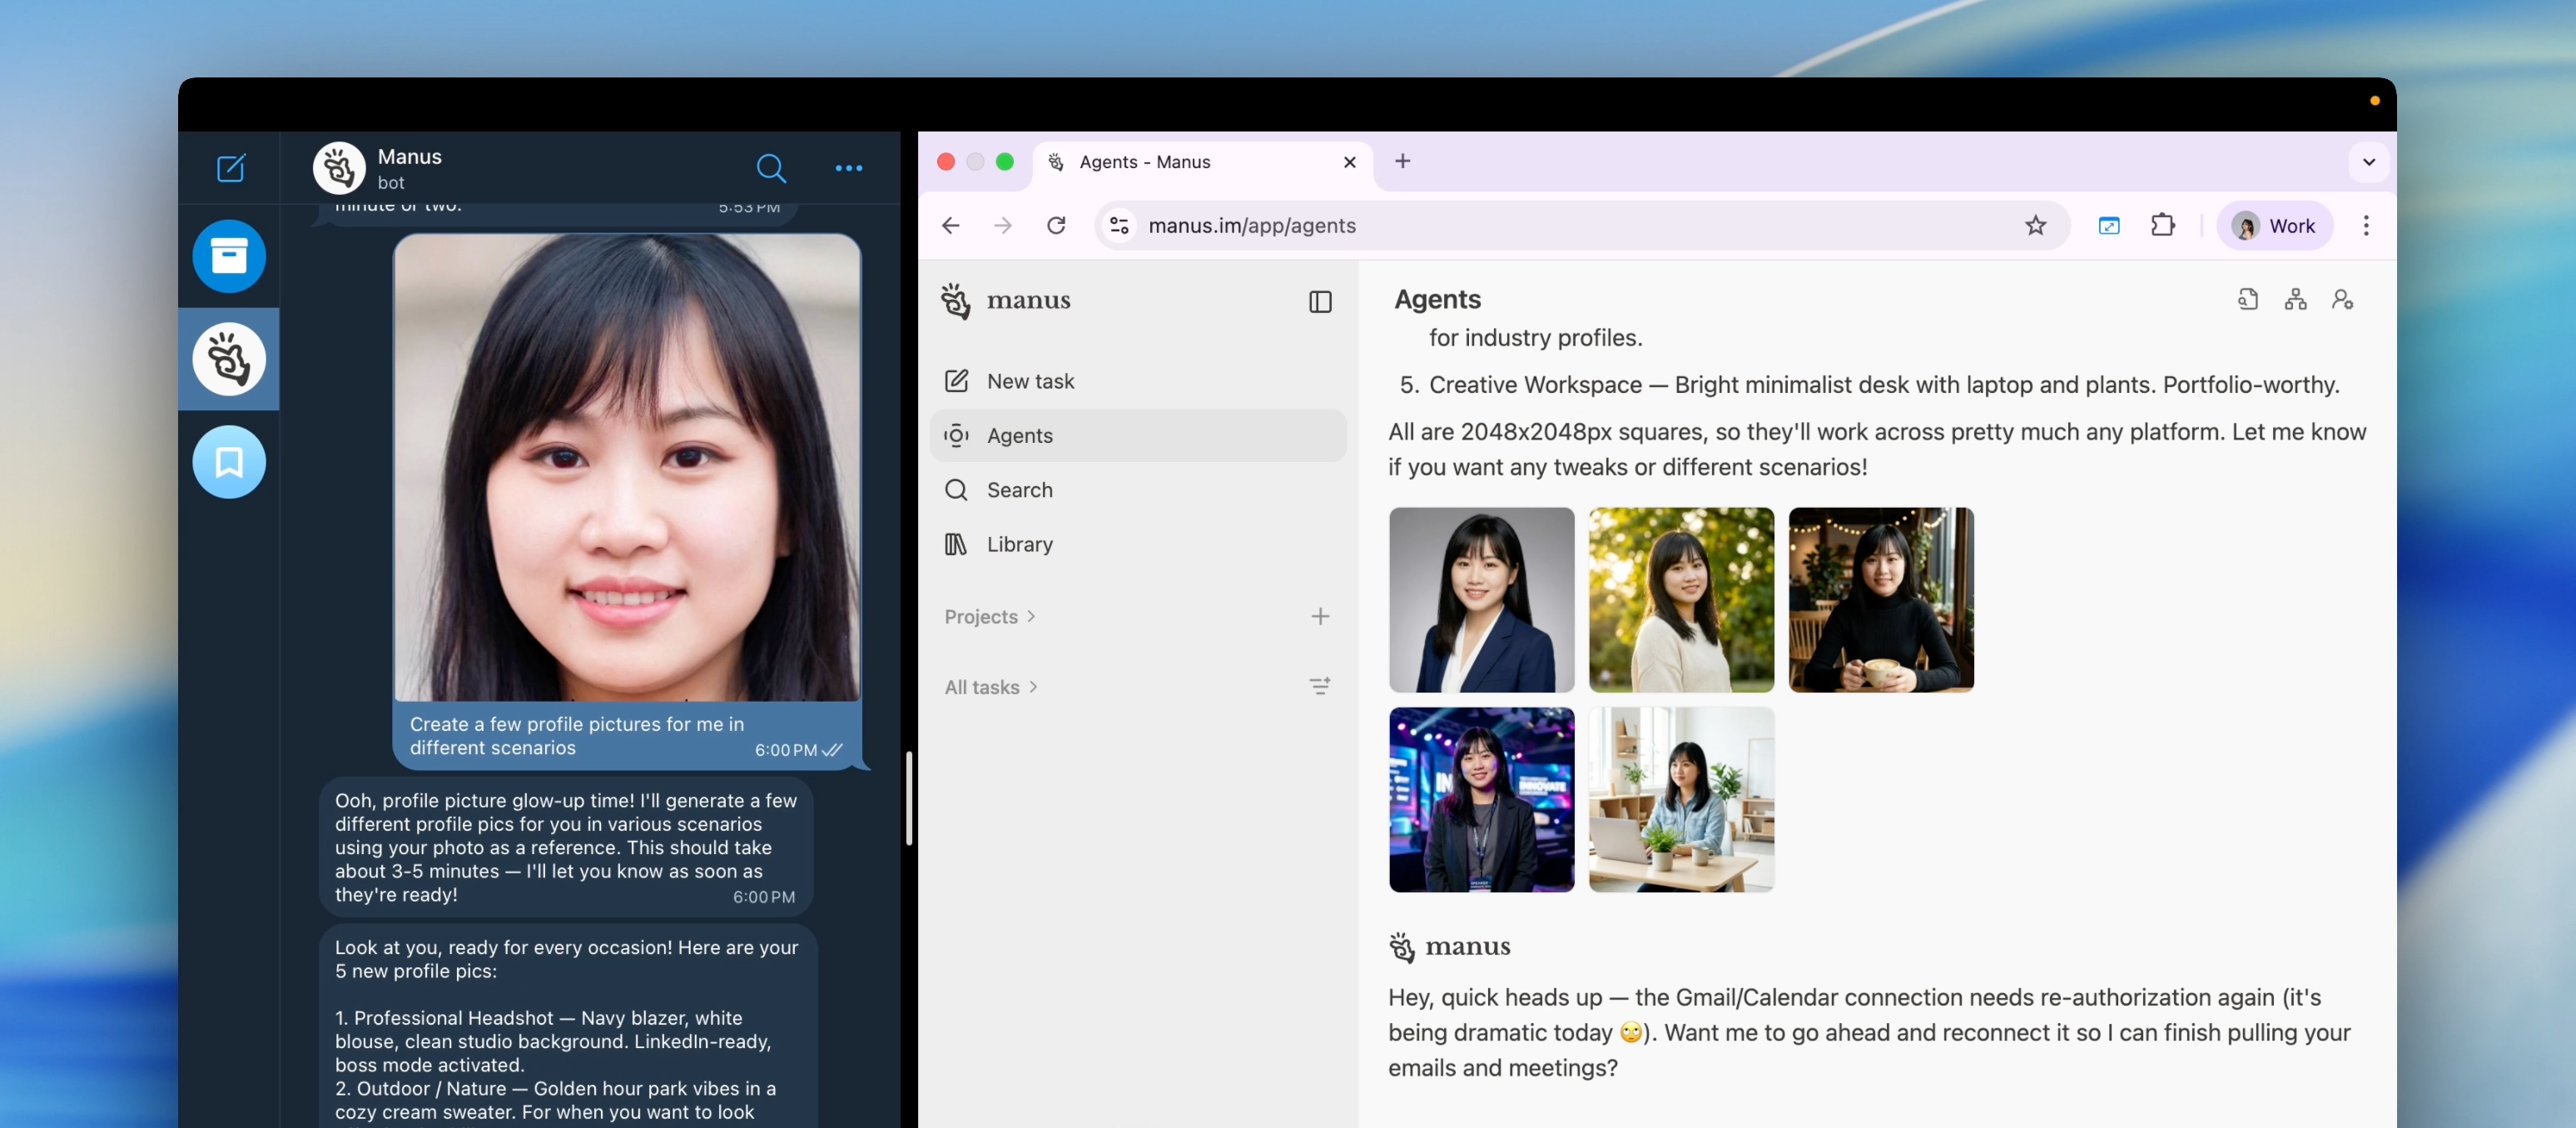Open the archive folder in sidebar
The height and width of the screenshot is (1128, 2576).
pos(229,257)
